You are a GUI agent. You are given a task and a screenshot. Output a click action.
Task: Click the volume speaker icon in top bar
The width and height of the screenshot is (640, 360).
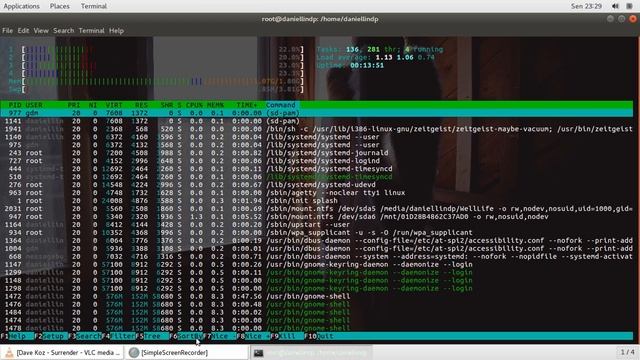[x=615, y=6]
